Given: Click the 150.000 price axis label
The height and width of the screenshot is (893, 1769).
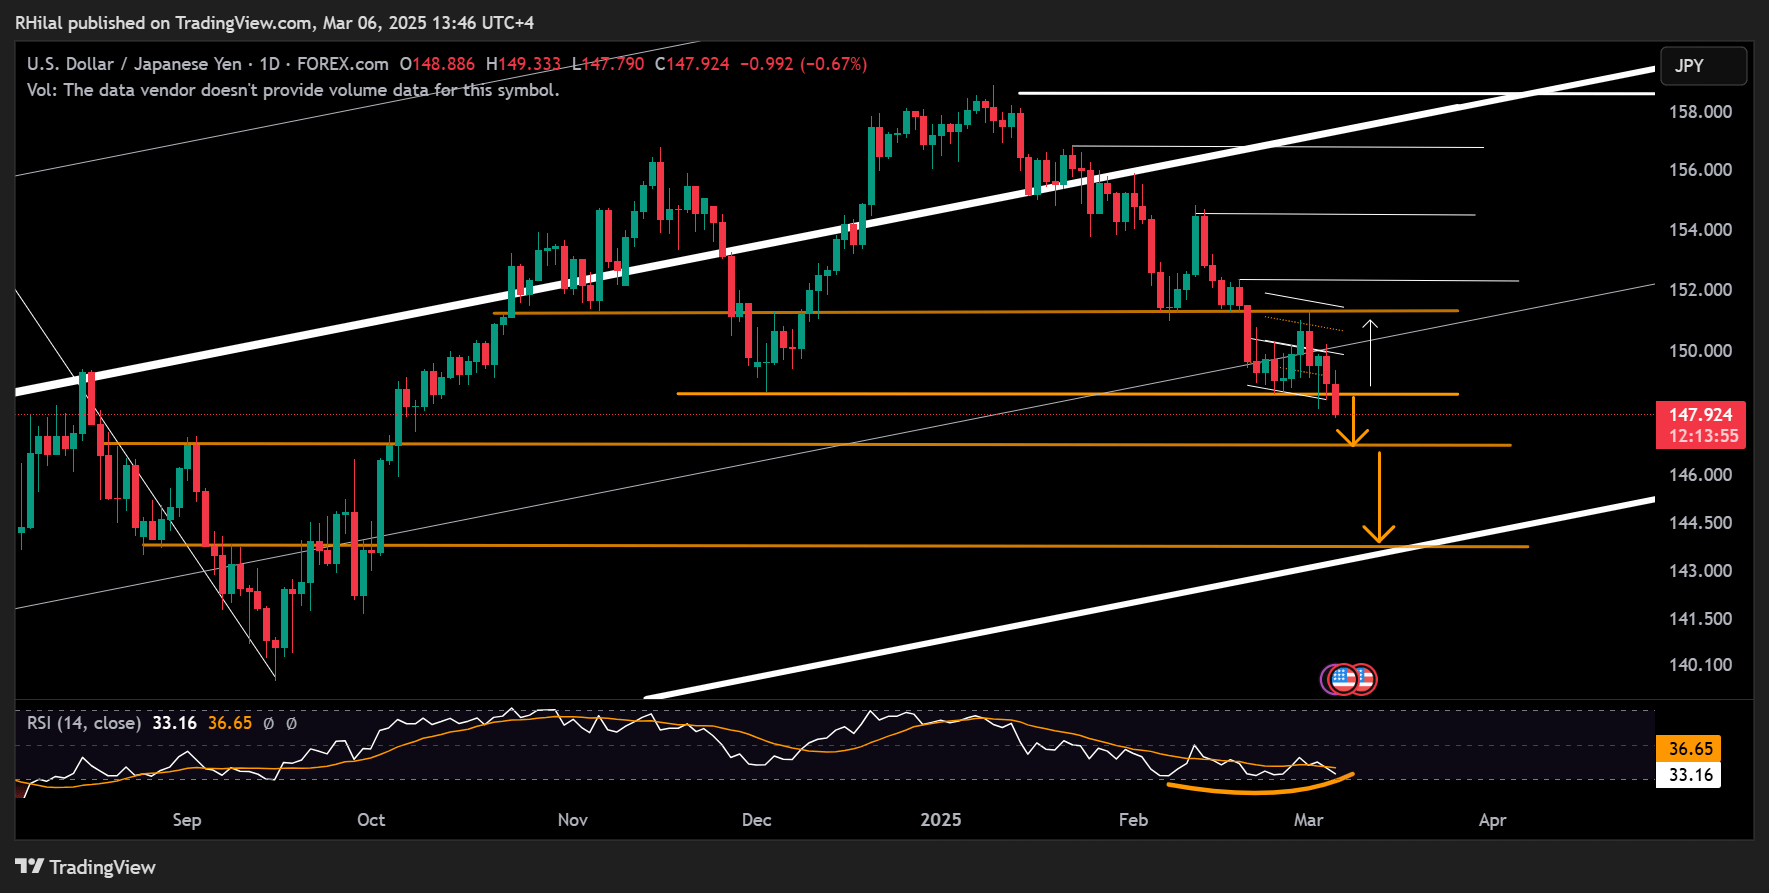Looking at the screenshot, I should click(1700, 351).
